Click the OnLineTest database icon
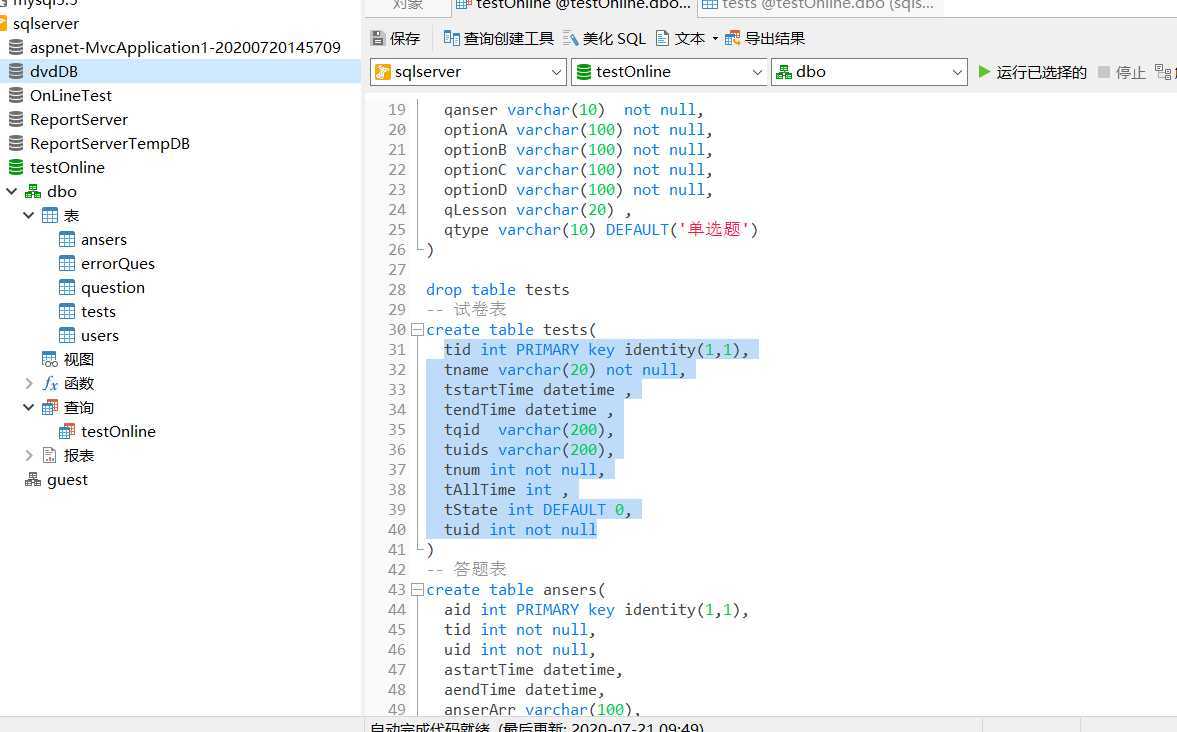 point(16,95)
